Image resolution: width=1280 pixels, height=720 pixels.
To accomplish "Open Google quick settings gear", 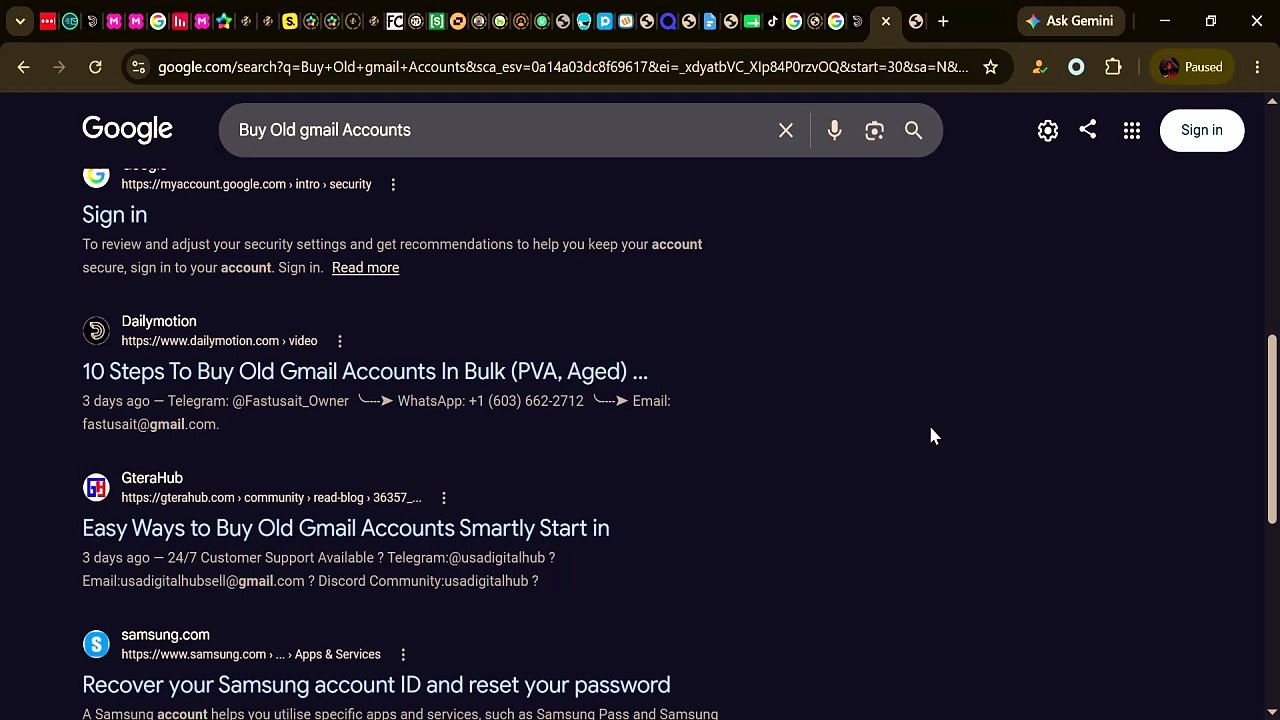I will (x=1047, y=130).
